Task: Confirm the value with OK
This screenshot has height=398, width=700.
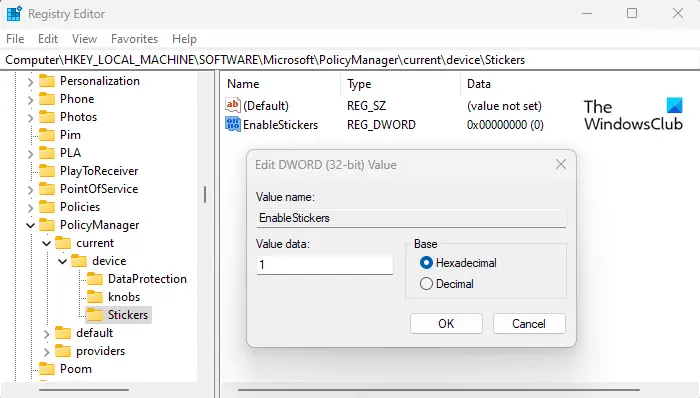Action: pos(446,323)
